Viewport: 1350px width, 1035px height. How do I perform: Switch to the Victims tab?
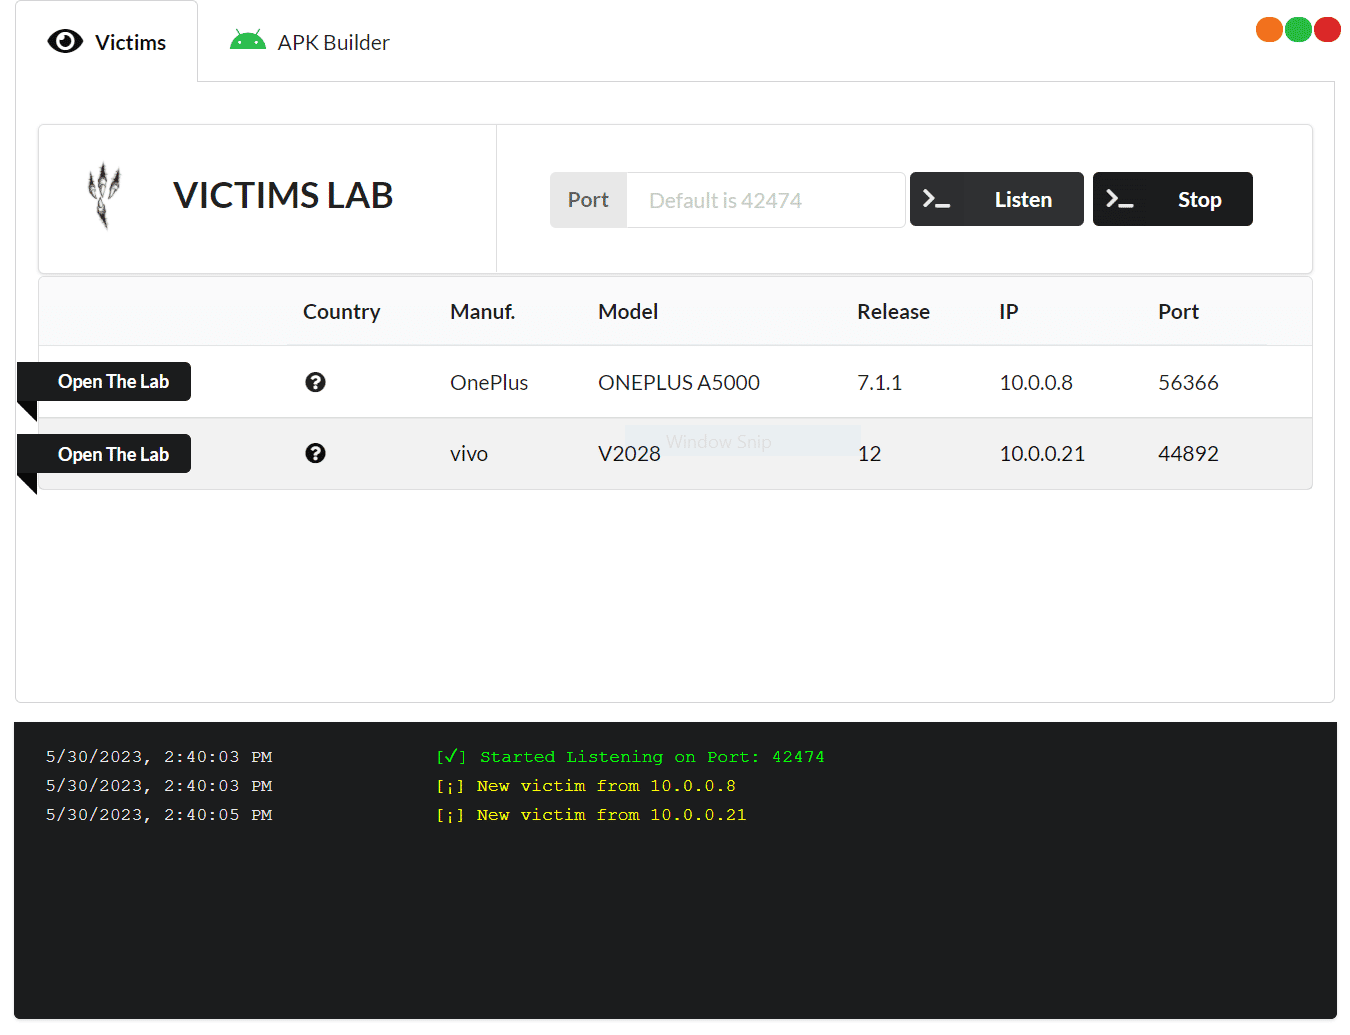[107, 42]
